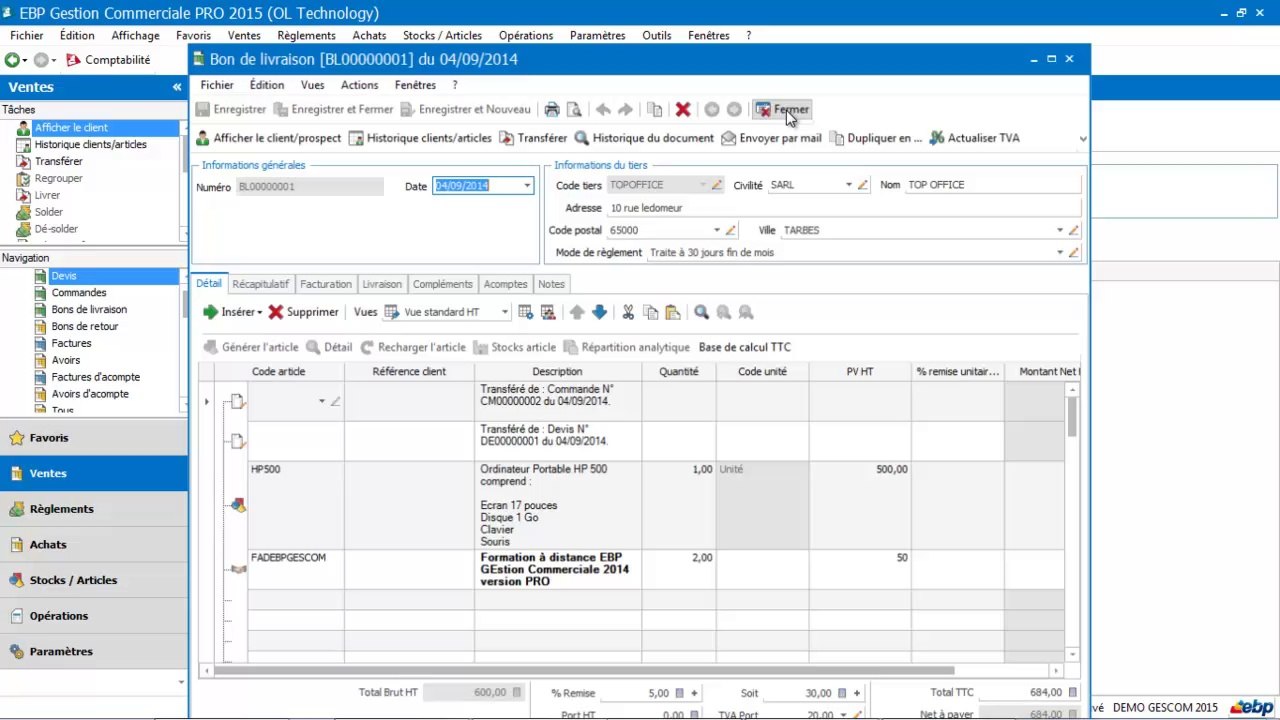The width and height of the screenshot is (1280, 720).
Task: Click the magnifier search icon in grid toolbar
Action: coord(702,312)
